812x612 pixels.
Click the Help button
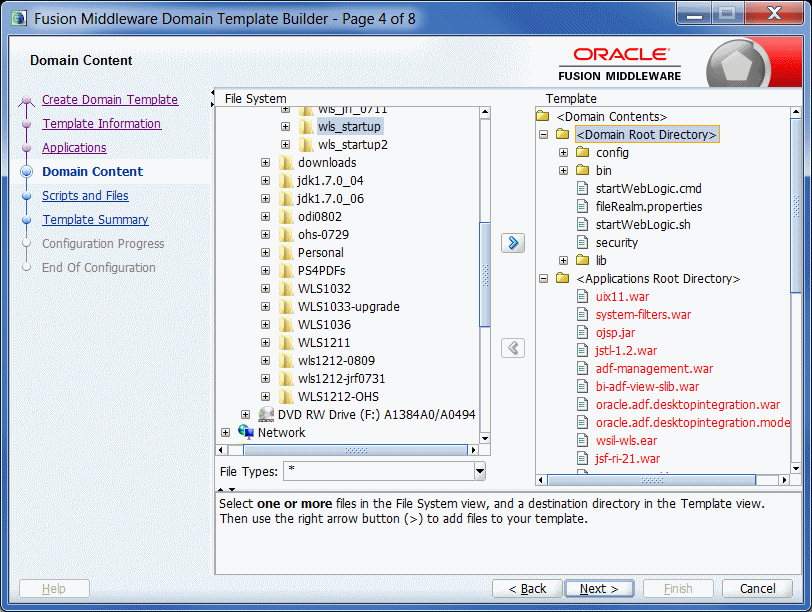[x=54, y=589]
